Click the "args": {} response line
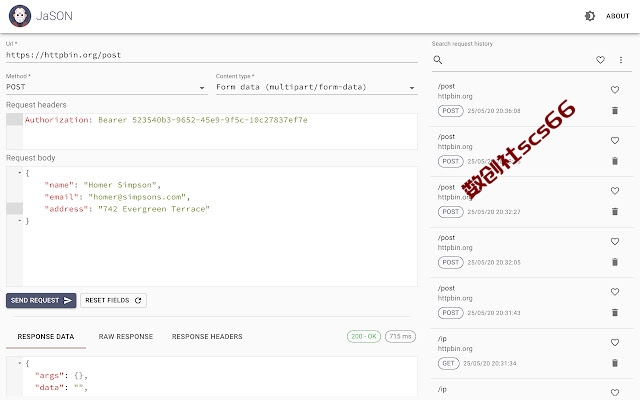 pyautogui.click(x=61, y=375)
